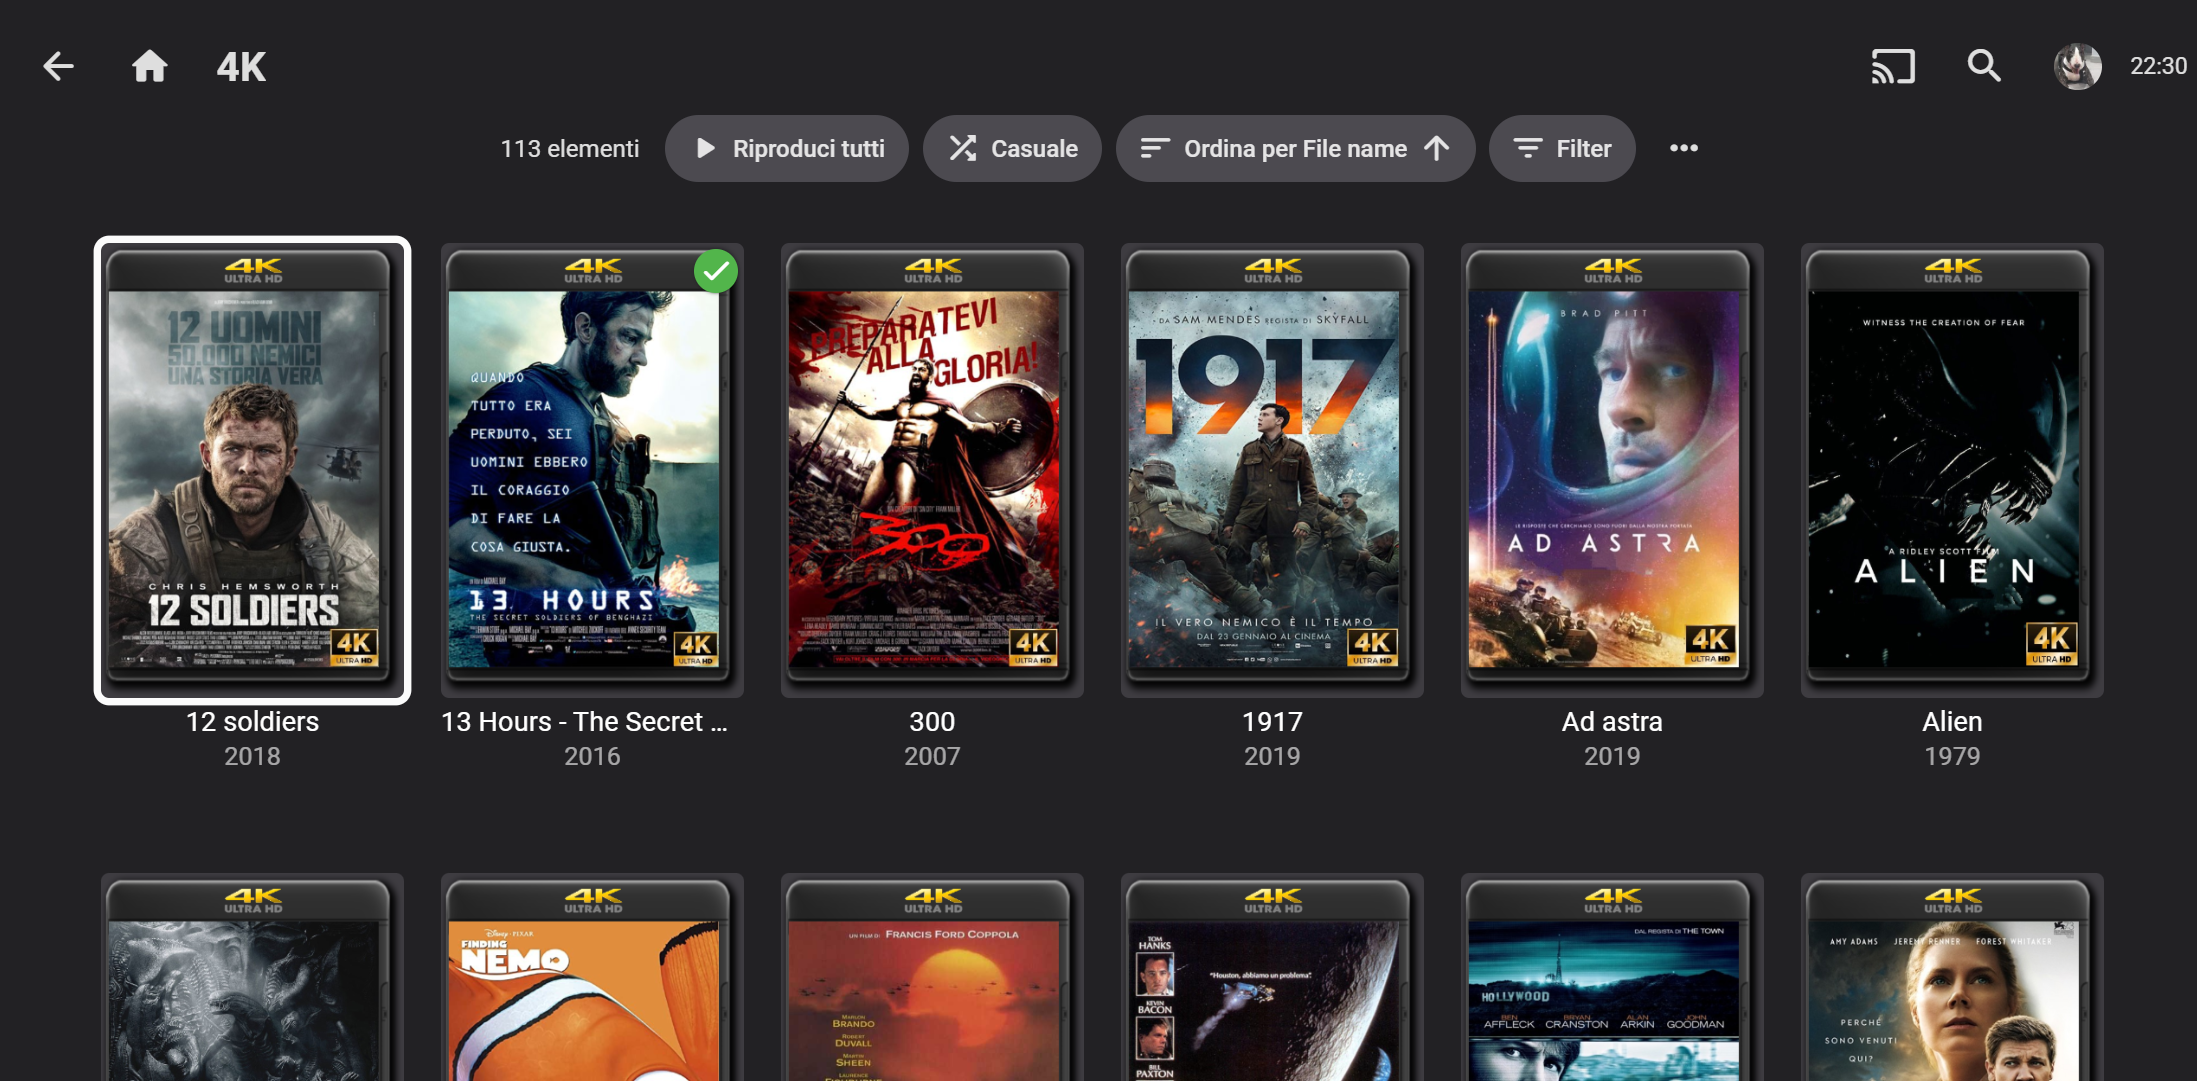2197x1081 pixels.
Task: Go back with the left arrow icon
Action: click(x=58, y=67)
